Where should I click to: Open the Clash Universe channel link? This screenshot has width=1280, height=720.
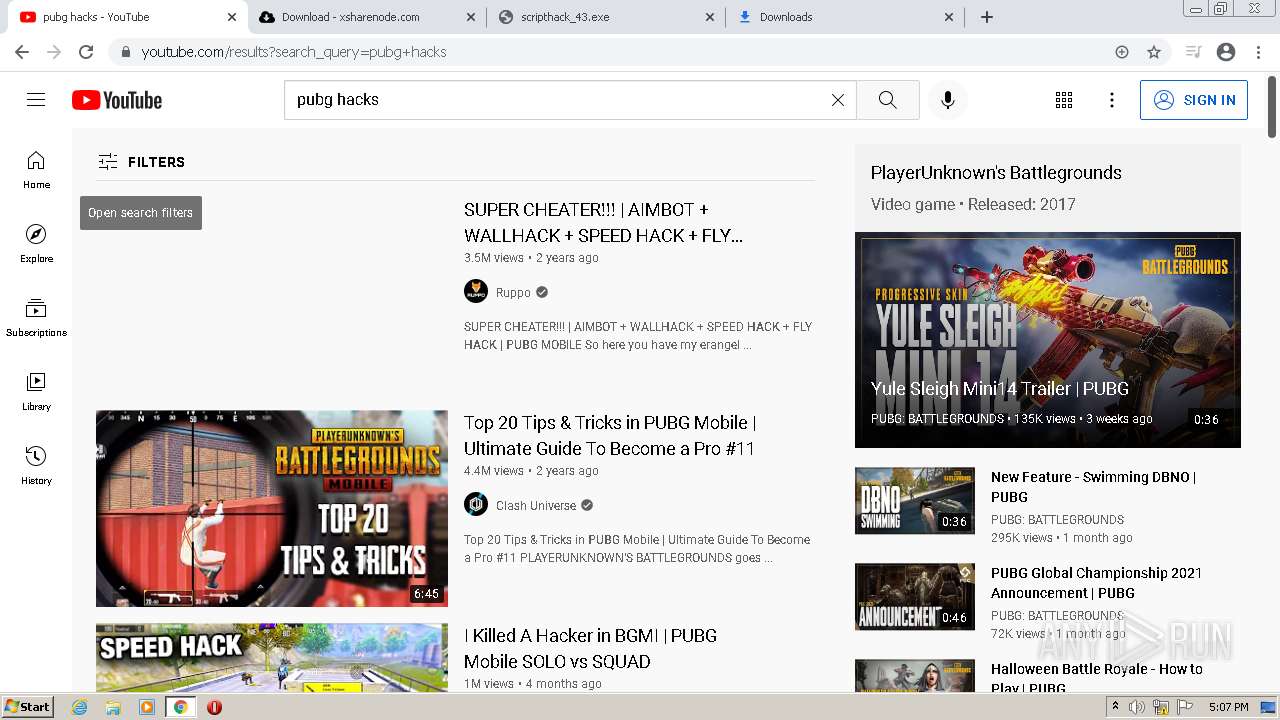pos(536,506)
